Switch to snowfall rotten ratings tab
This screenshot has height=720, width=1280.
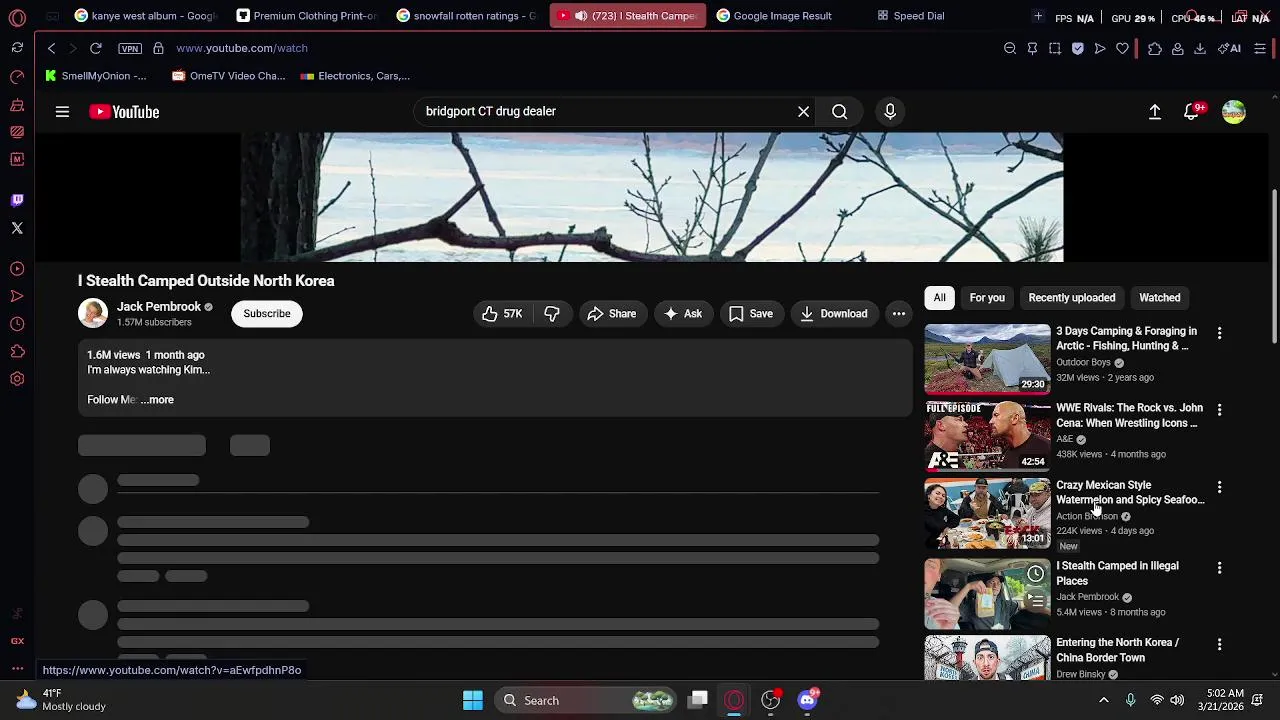point(466,16)
